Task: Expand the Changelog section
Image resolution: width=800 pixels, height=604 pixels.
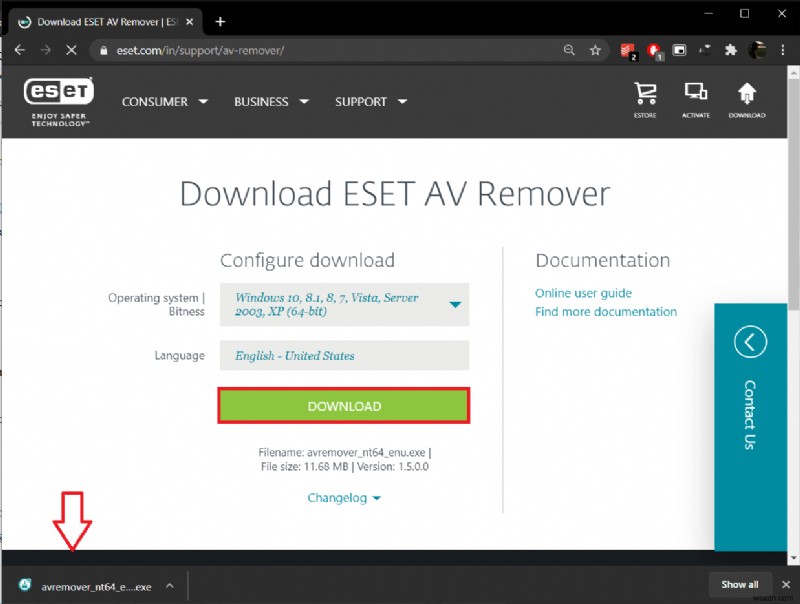Action: tap(344, 498)
